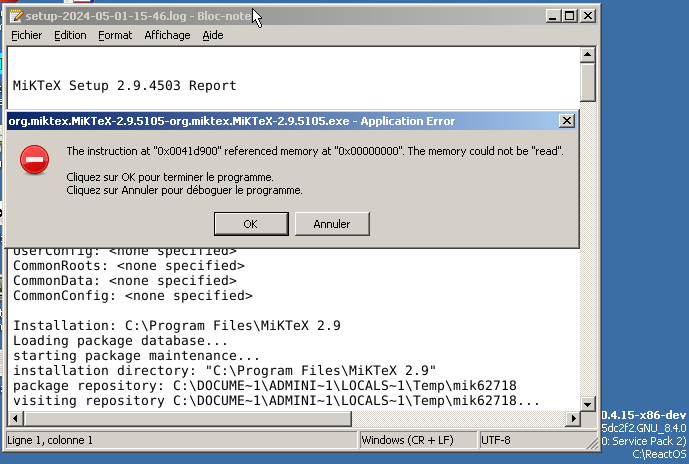Click the 'CommonData: <none specified>' line
689x464 pixels.
(124, 281)
